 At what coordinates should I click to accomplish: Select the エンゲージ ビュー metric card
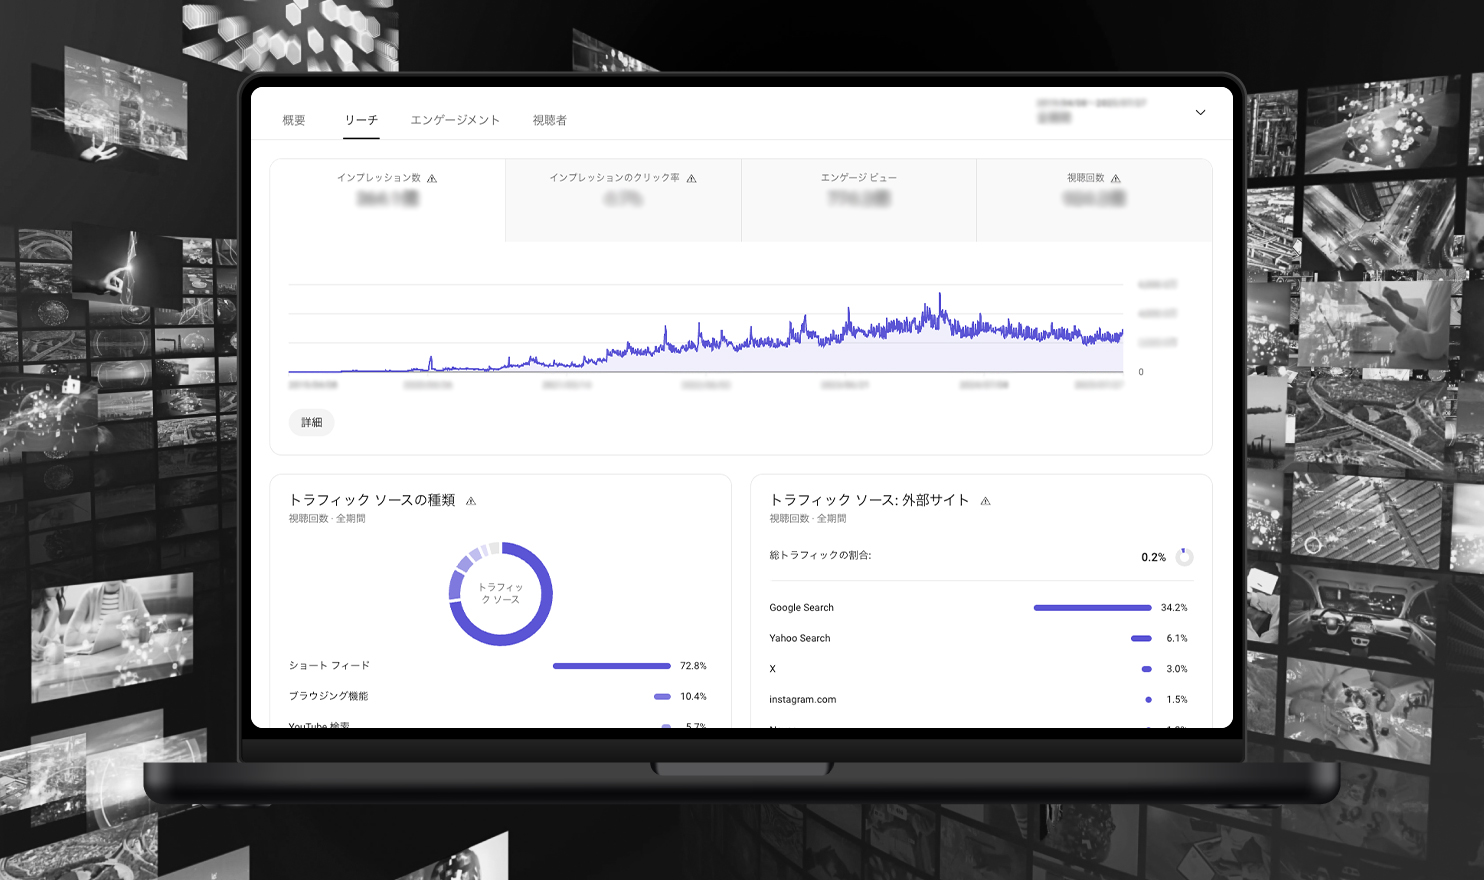click(x=858, y=199)
